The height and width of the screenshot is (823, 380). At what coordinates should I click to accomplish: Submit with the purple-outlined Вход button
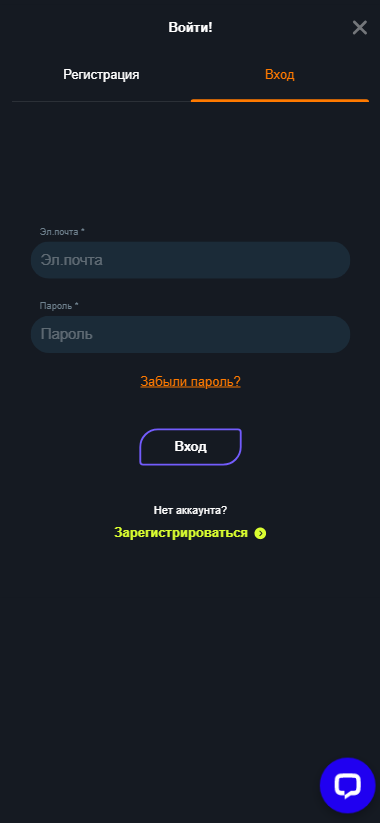191,447
